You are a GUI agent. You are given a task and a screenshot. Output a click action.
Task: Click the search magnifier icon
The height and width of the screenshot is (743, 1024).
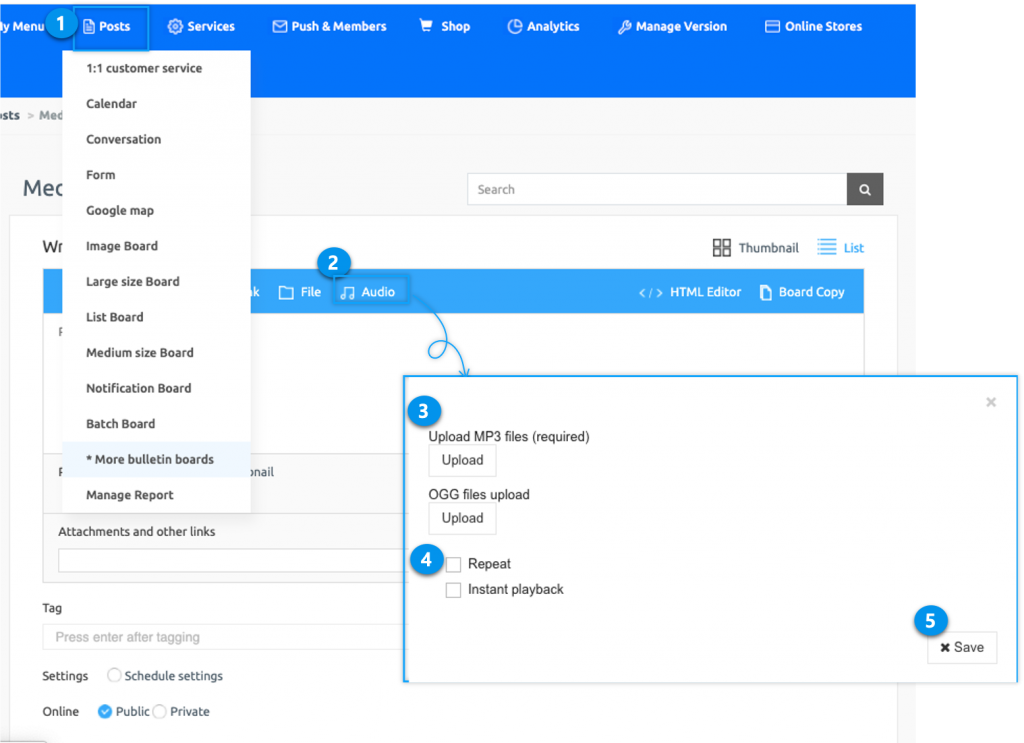pyautogui.click(x=864, y=189)
